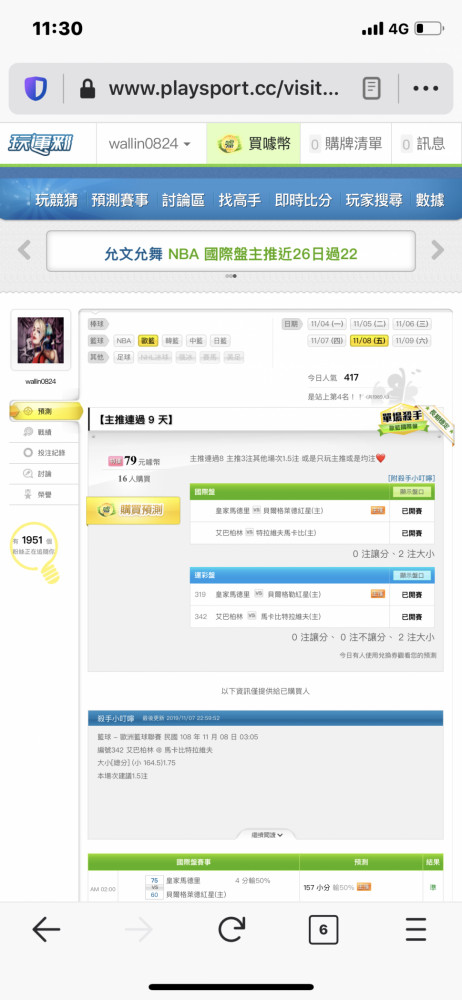Click 顯示盤口 in 國際盤 header
The image size is (462, 1000).
tap(412, 492)
